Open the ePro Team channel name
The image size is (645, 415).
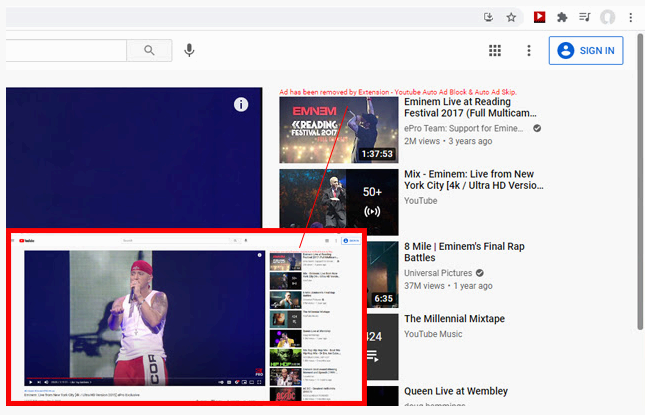point(464,128)
